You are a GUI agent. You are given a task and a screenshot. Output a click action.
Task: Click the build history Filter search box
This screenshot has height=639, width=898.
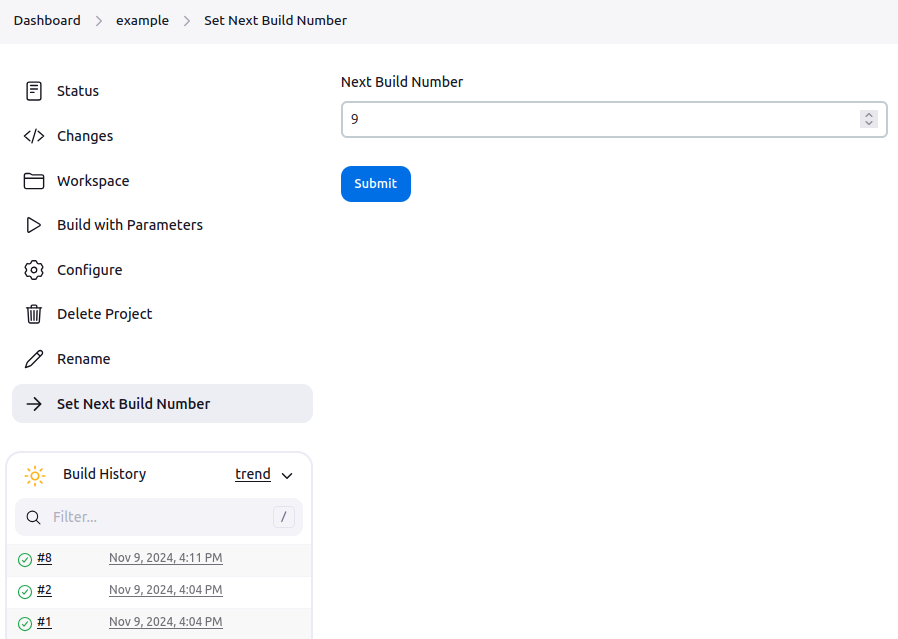pyautogui.click(x=159, y=517)
